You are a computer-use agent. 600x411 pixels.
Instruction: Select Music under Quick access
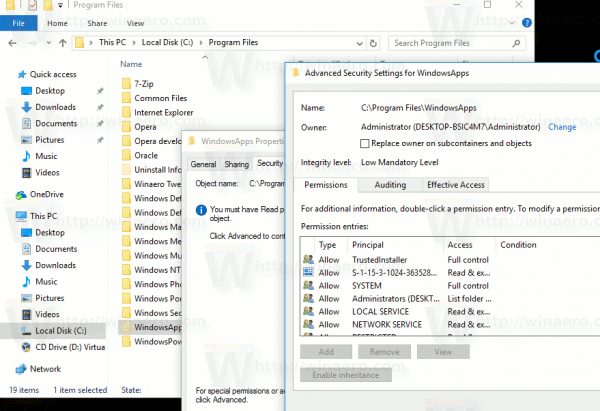point(46,156)
